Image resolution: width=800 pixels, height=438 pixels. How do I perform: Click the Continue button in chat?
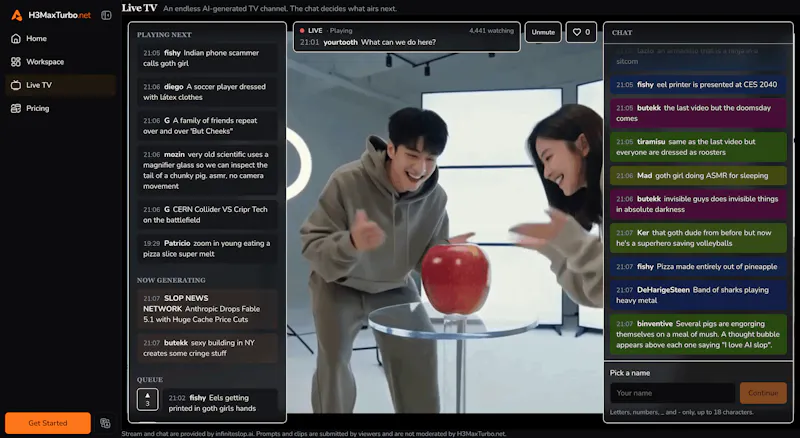[x=763, y=393]
